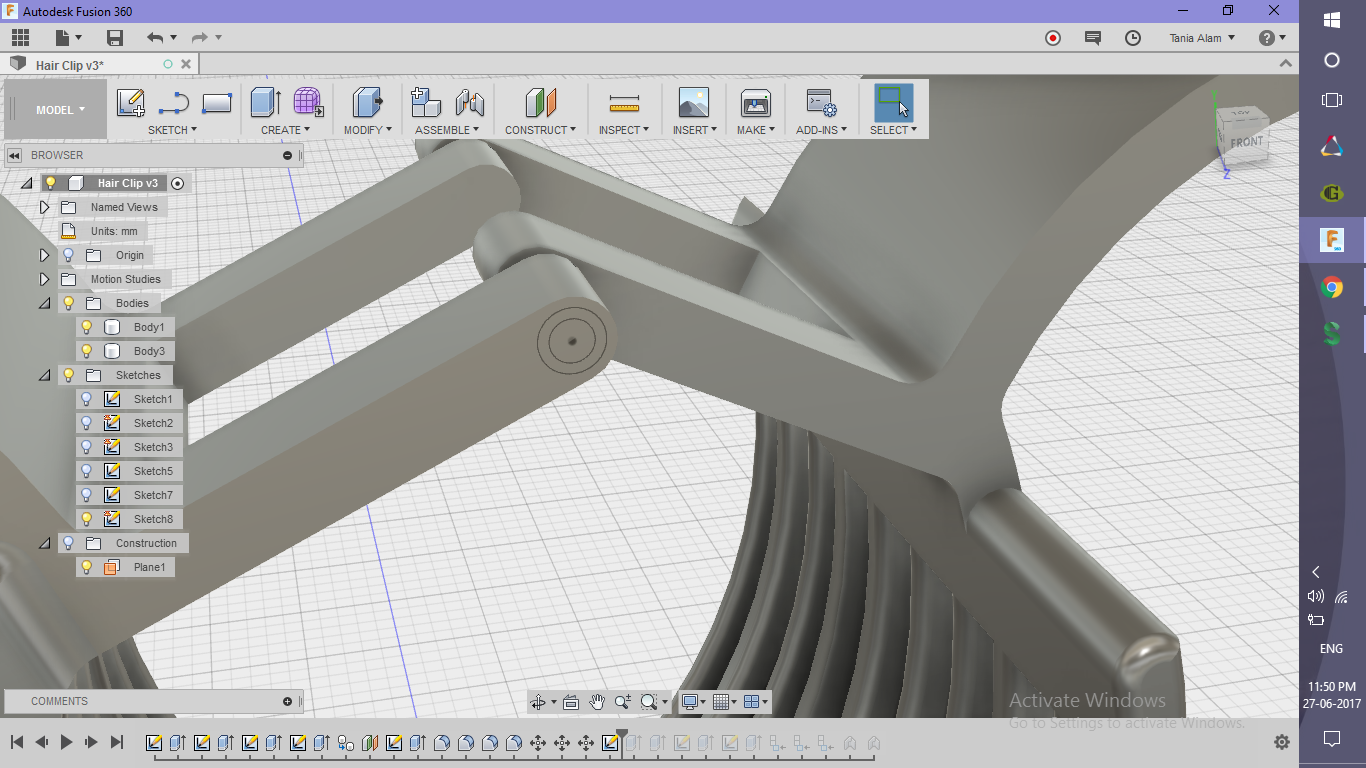
Task: Toggle visibility bulb for Body3
Action: [x=87, y=351]
